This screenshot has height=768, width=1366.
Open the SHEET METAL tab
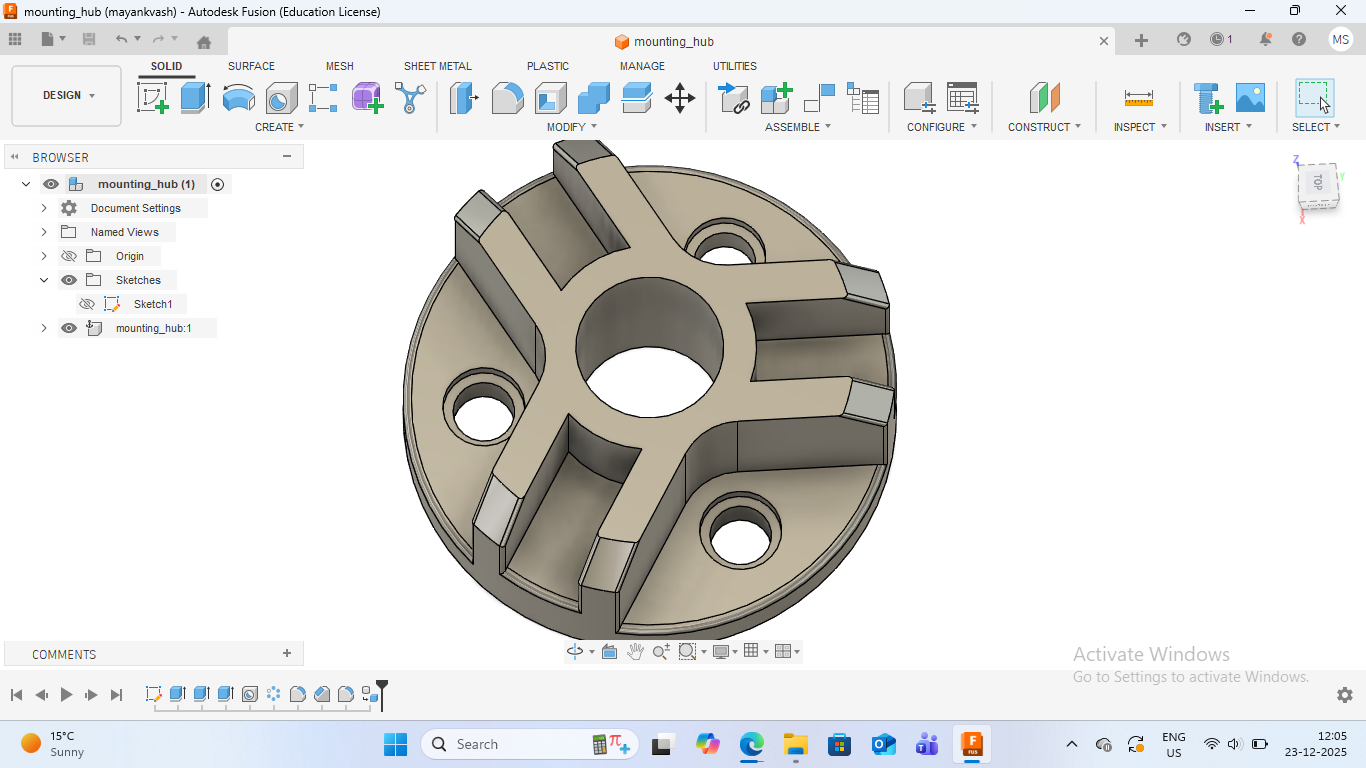437,66
